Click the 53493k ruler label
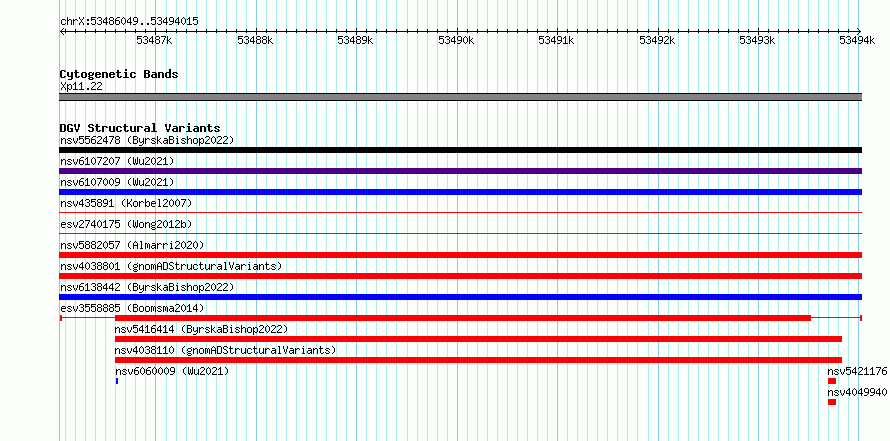This screenshot has height=441, width=890. [757, 40]
